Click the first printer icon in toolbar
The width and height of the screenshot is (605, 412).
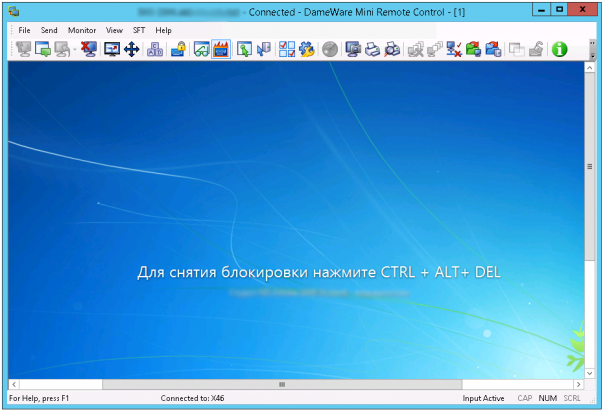pos(372,49)
